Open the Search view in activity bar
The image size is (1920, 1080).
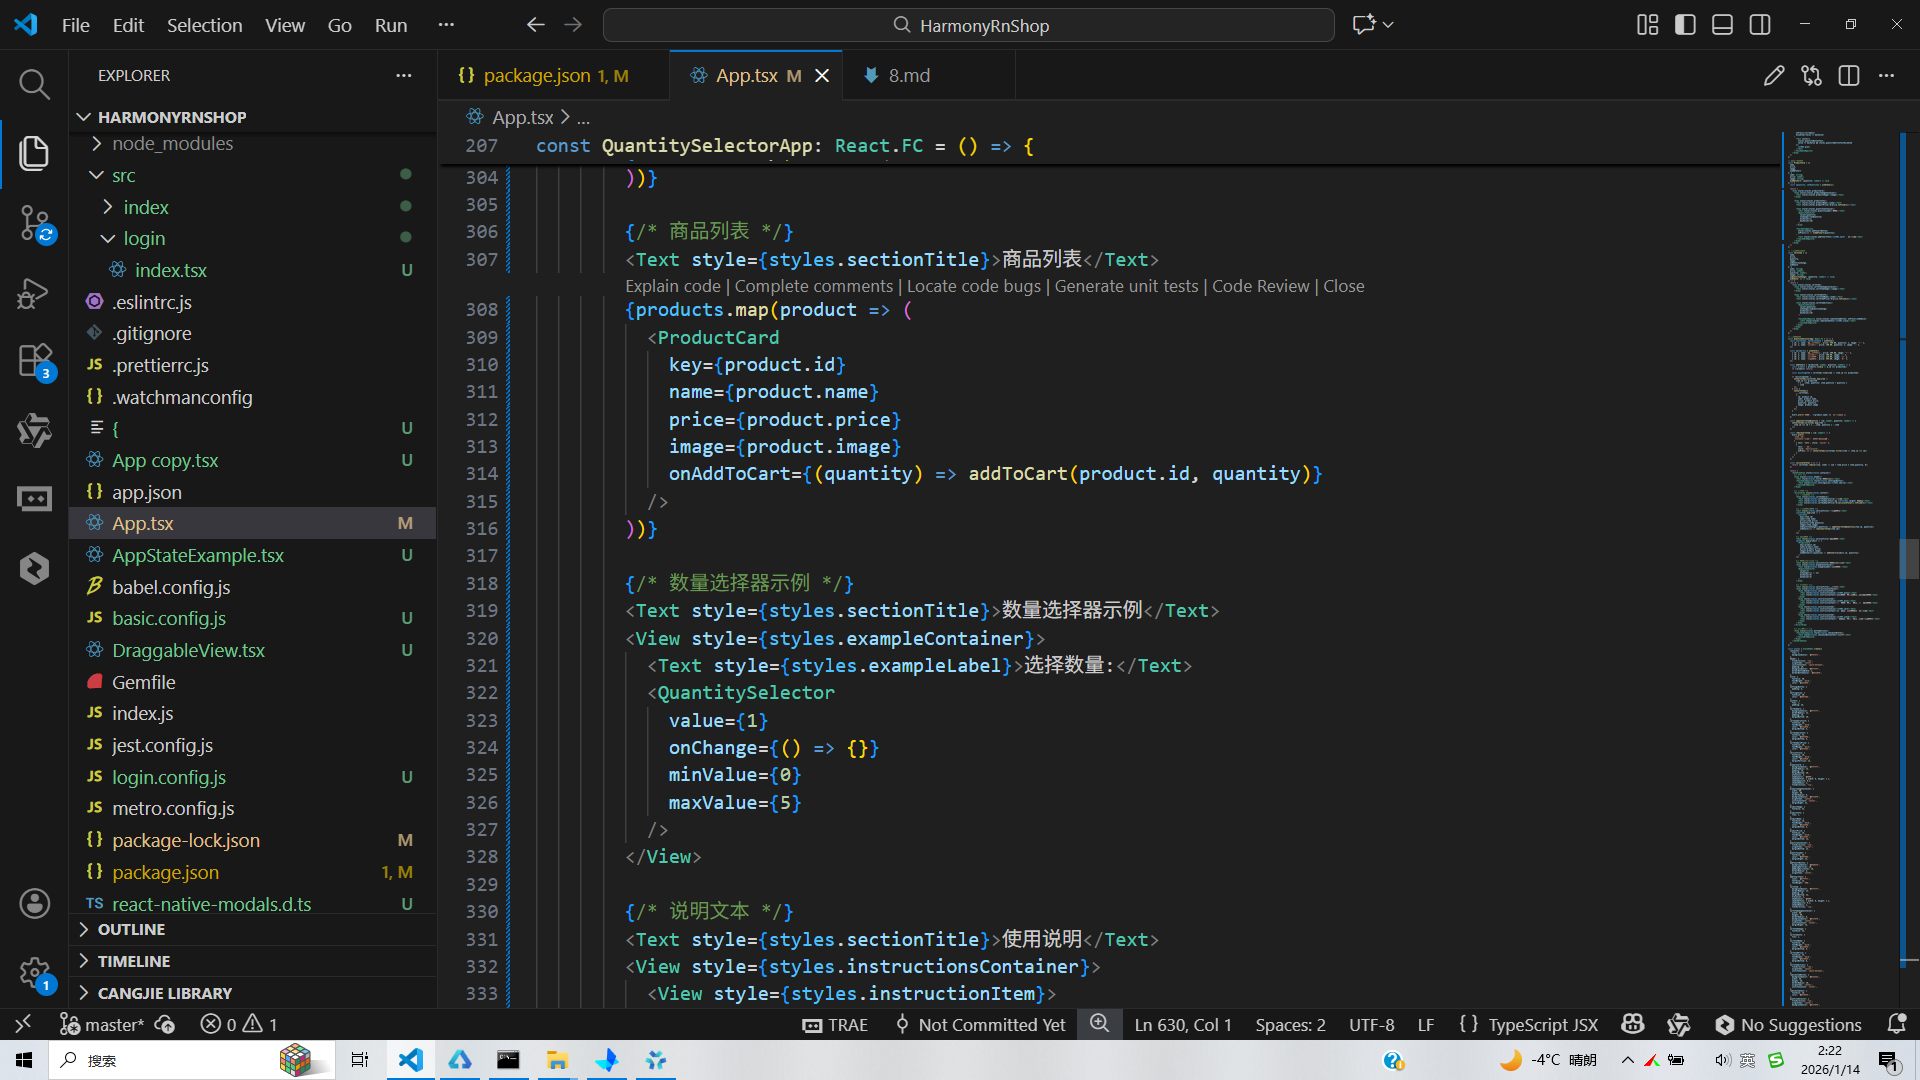click(x=34, y=84)
